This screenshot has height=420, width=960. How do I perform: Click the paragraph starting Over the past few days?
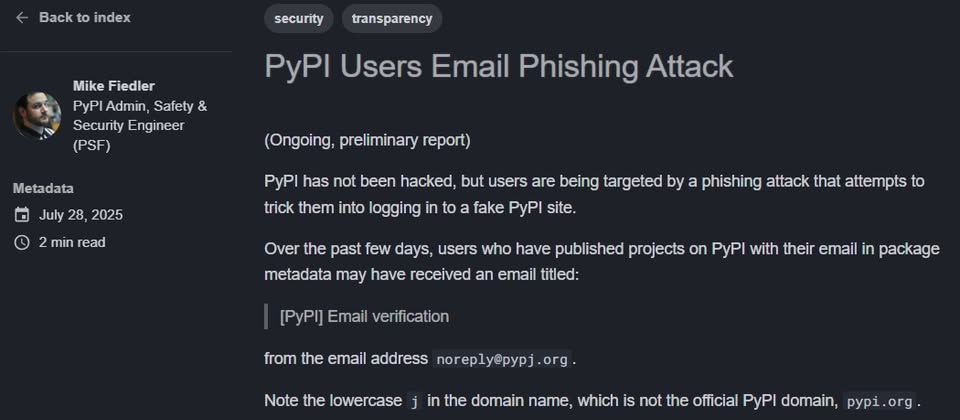[x=602, y=262]
